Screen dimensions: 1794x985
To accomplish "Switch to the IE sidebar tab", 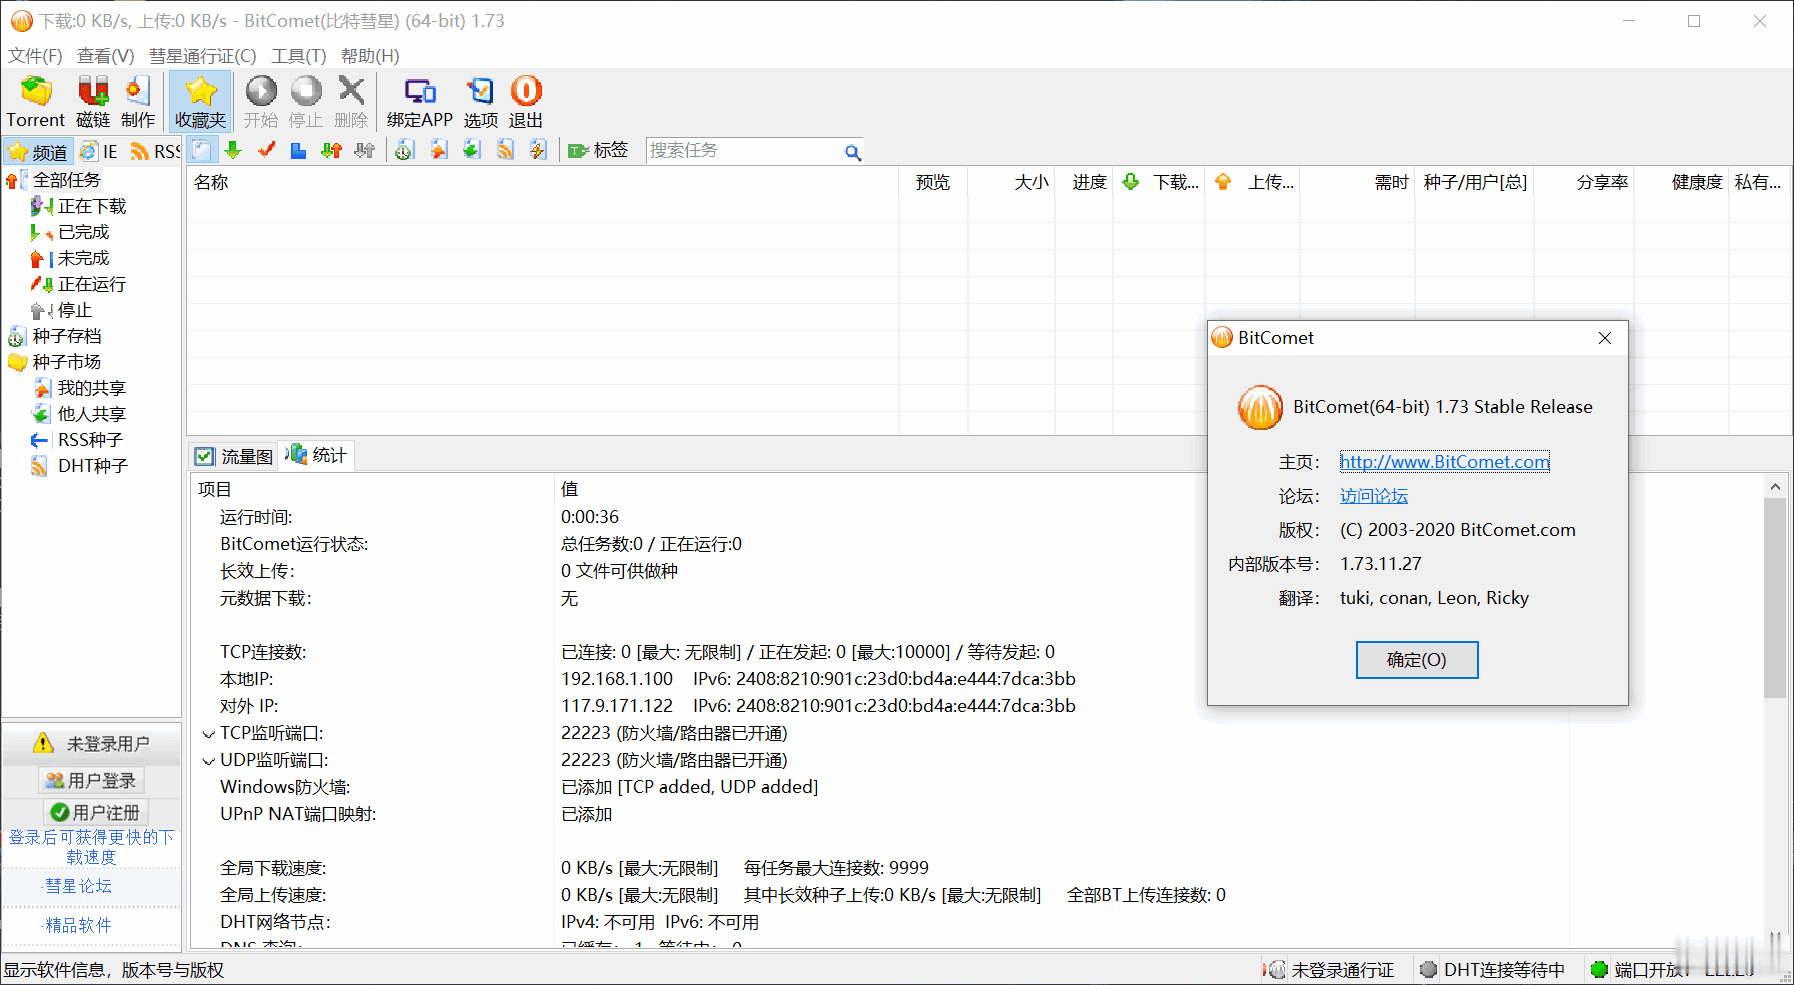I will tap(99, 152).
